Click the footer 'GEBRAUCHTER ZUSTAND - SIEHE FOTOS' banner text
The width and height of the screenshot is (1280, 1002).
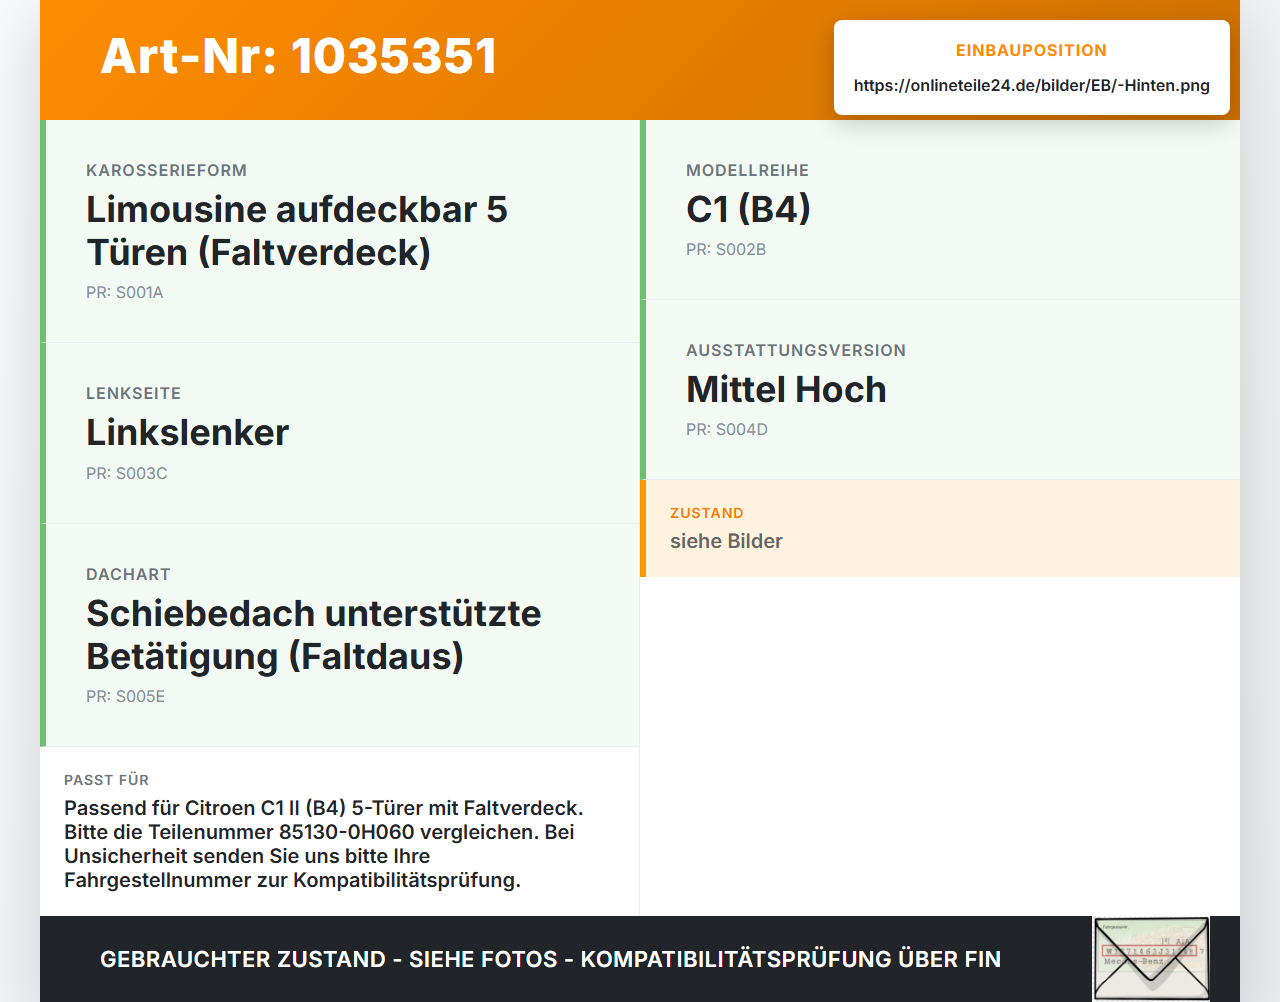tap(550, 960)
